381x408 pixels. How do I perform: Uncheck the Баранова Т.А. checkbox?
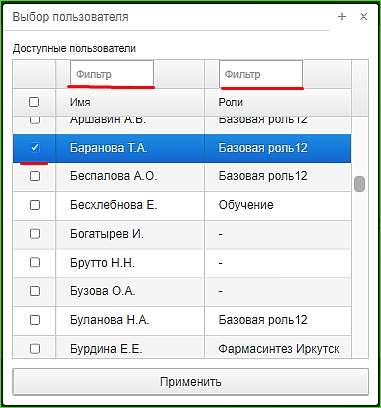click(x=35, y=147)
